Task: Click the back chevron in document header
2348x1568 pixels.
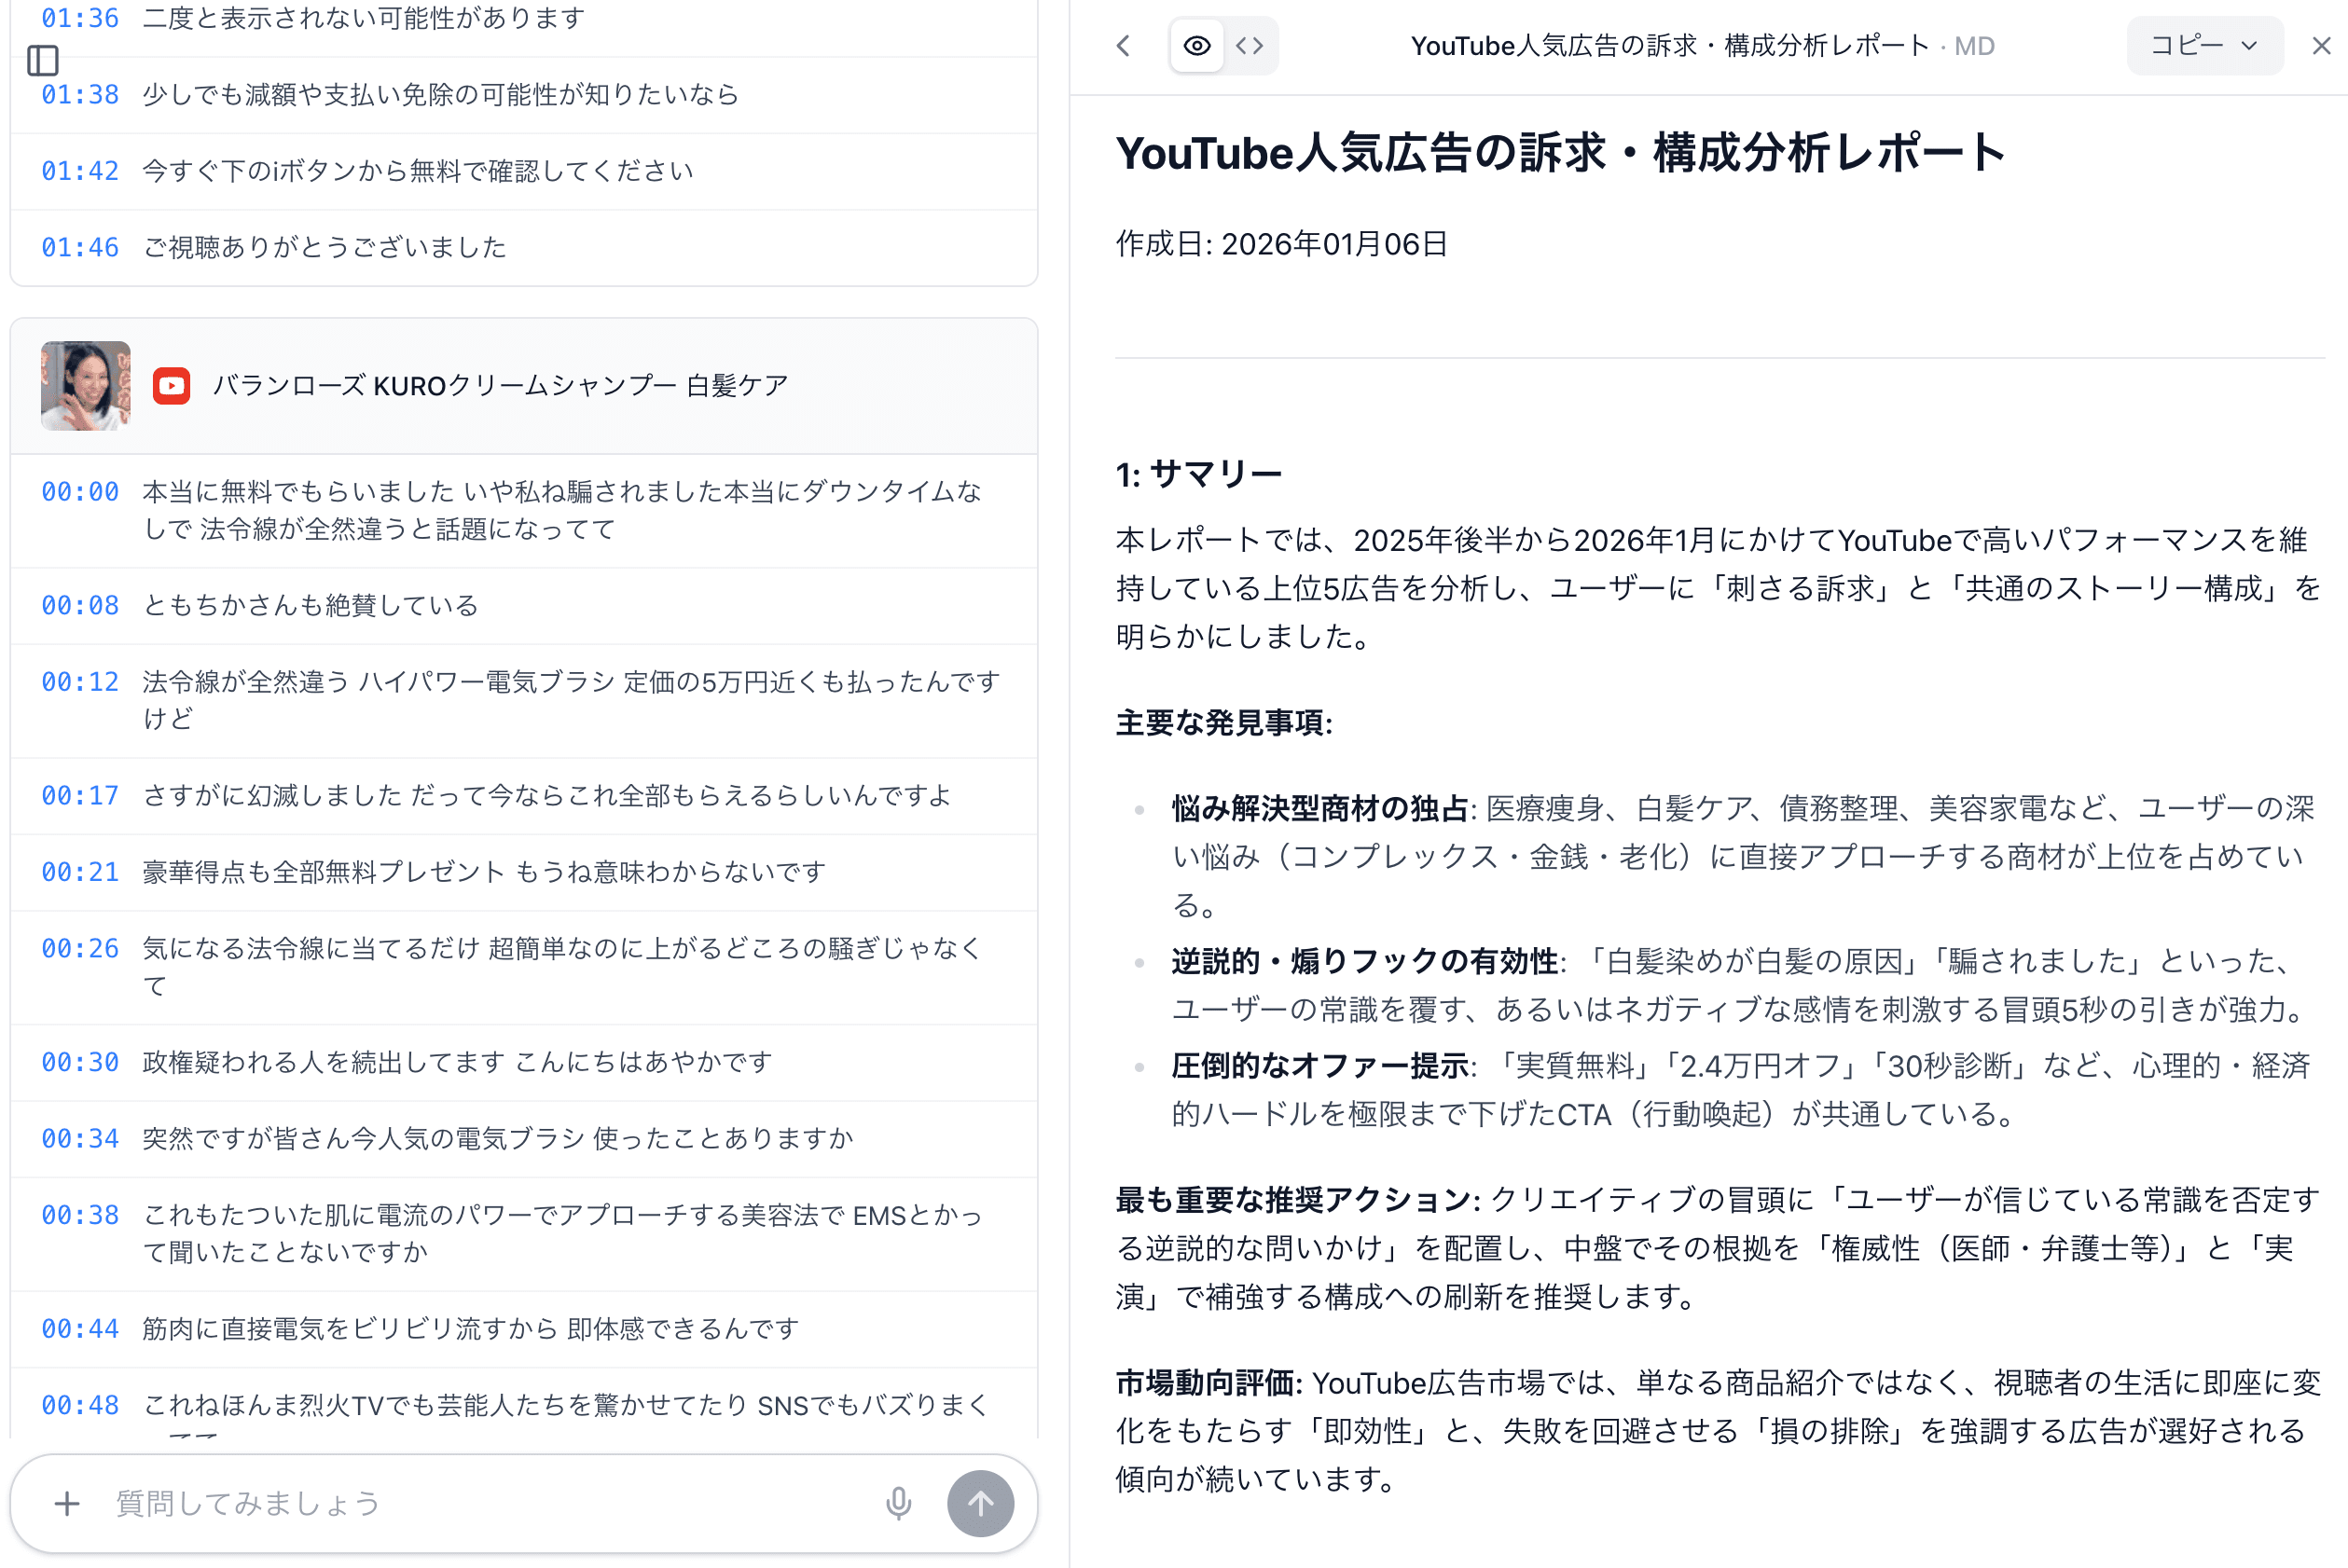Action: (1124, 46)
